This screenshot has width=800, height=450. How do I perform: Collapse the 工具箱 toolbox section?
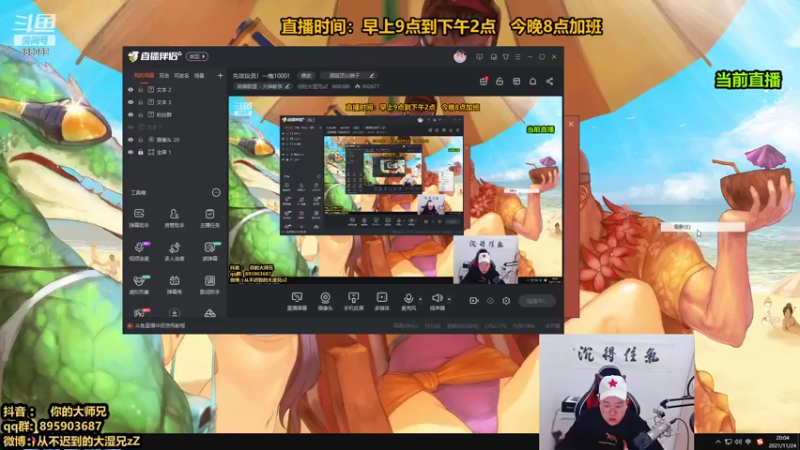point(216,192)
